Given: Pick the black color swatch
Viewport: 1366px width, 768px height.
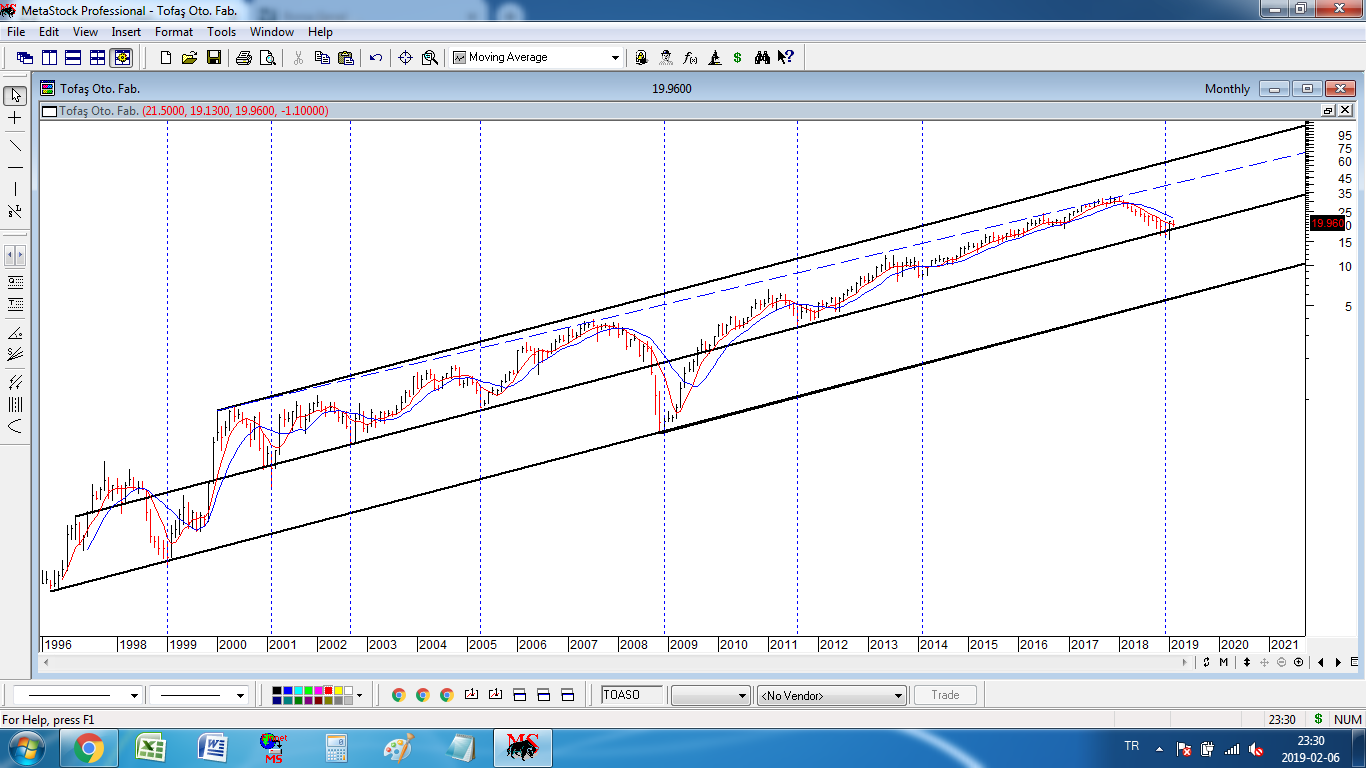Looking at the screenshot, I should coord(278,690).
